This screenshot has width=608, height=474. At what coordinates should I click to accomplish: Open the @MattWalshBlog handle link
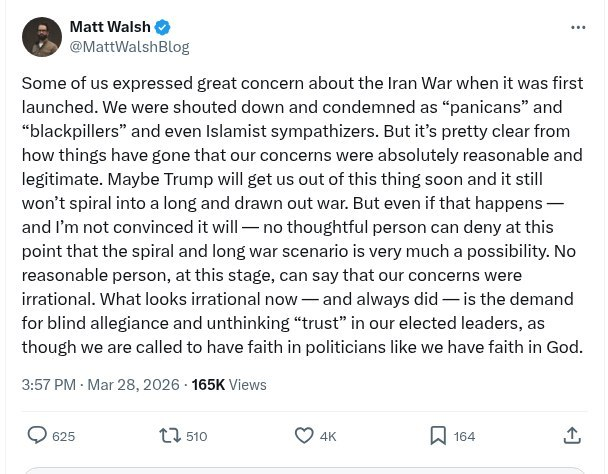point(129,46)
